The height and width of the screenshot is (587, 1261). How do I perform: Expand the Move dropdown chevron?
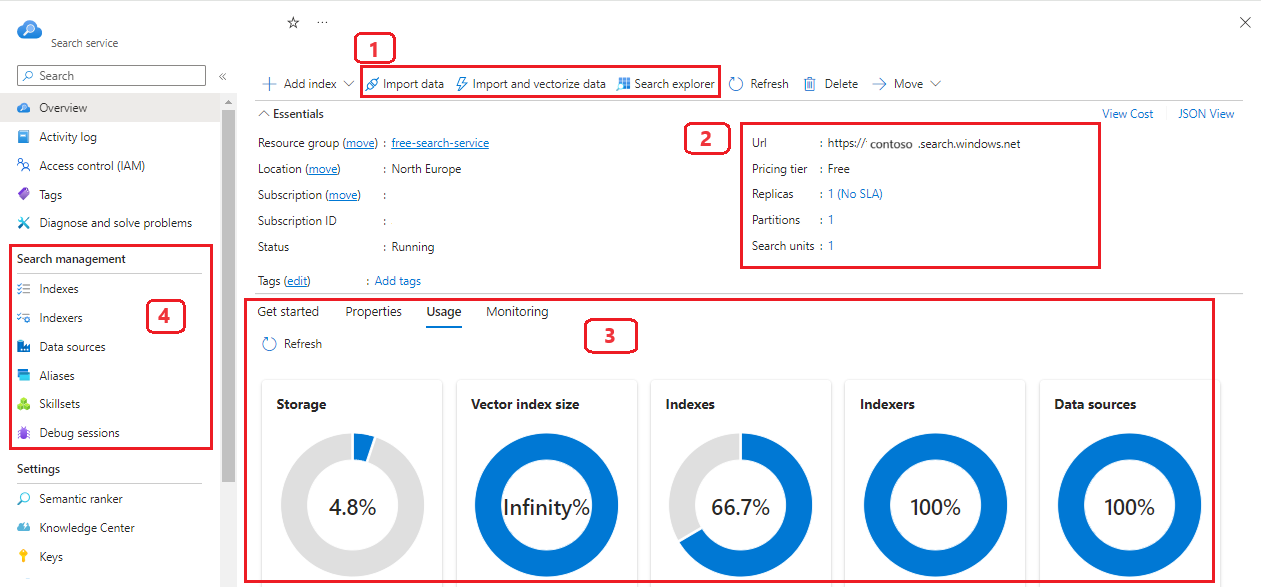pos(935,84)
